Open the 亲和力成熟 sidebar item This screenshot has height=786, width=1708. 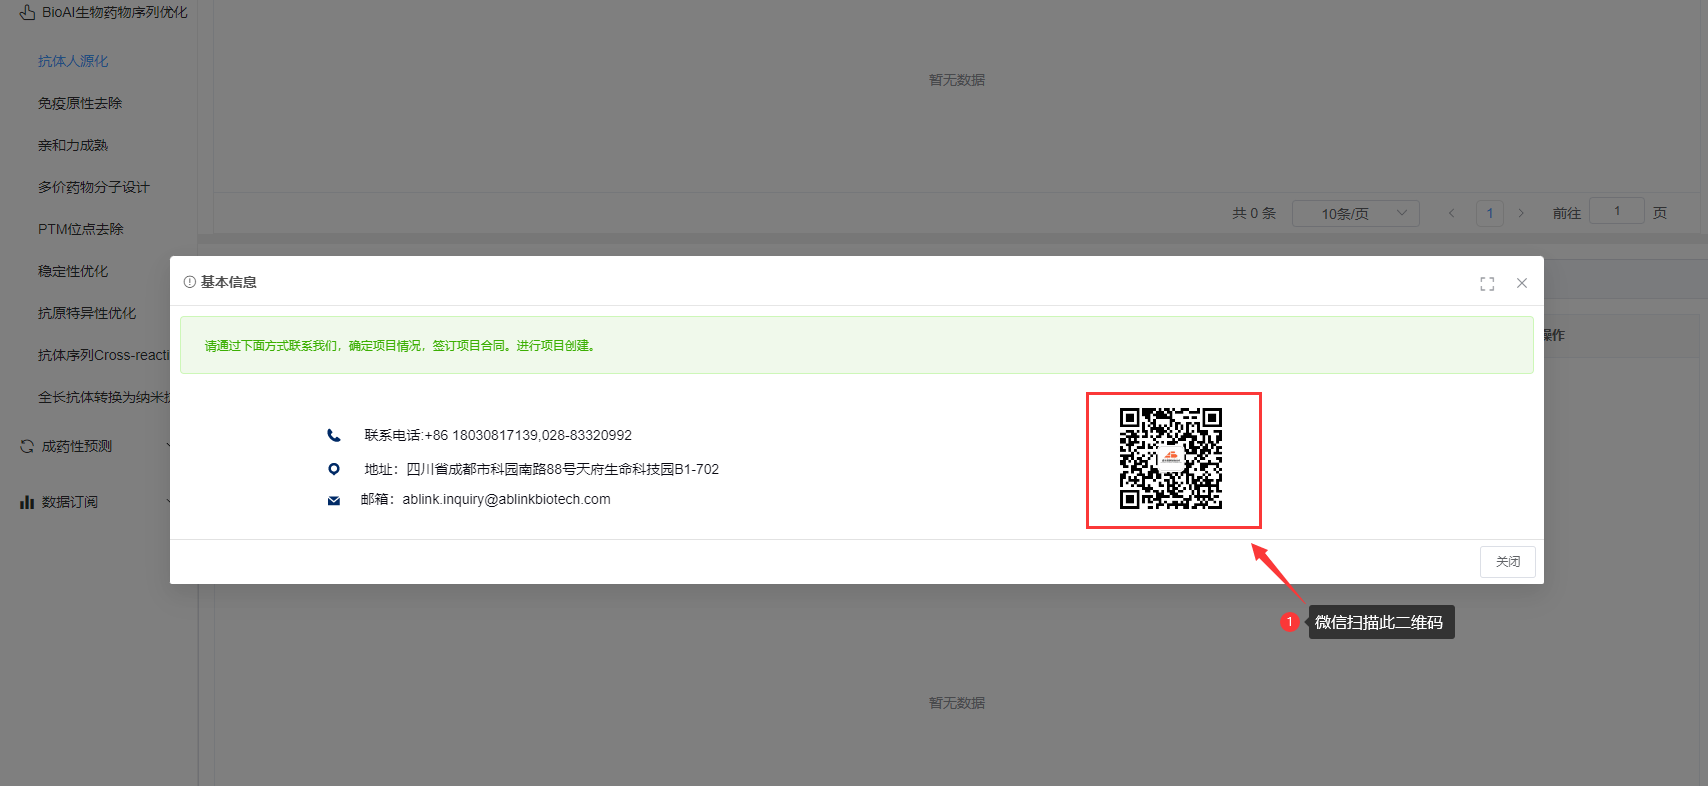tap(73, 145)
